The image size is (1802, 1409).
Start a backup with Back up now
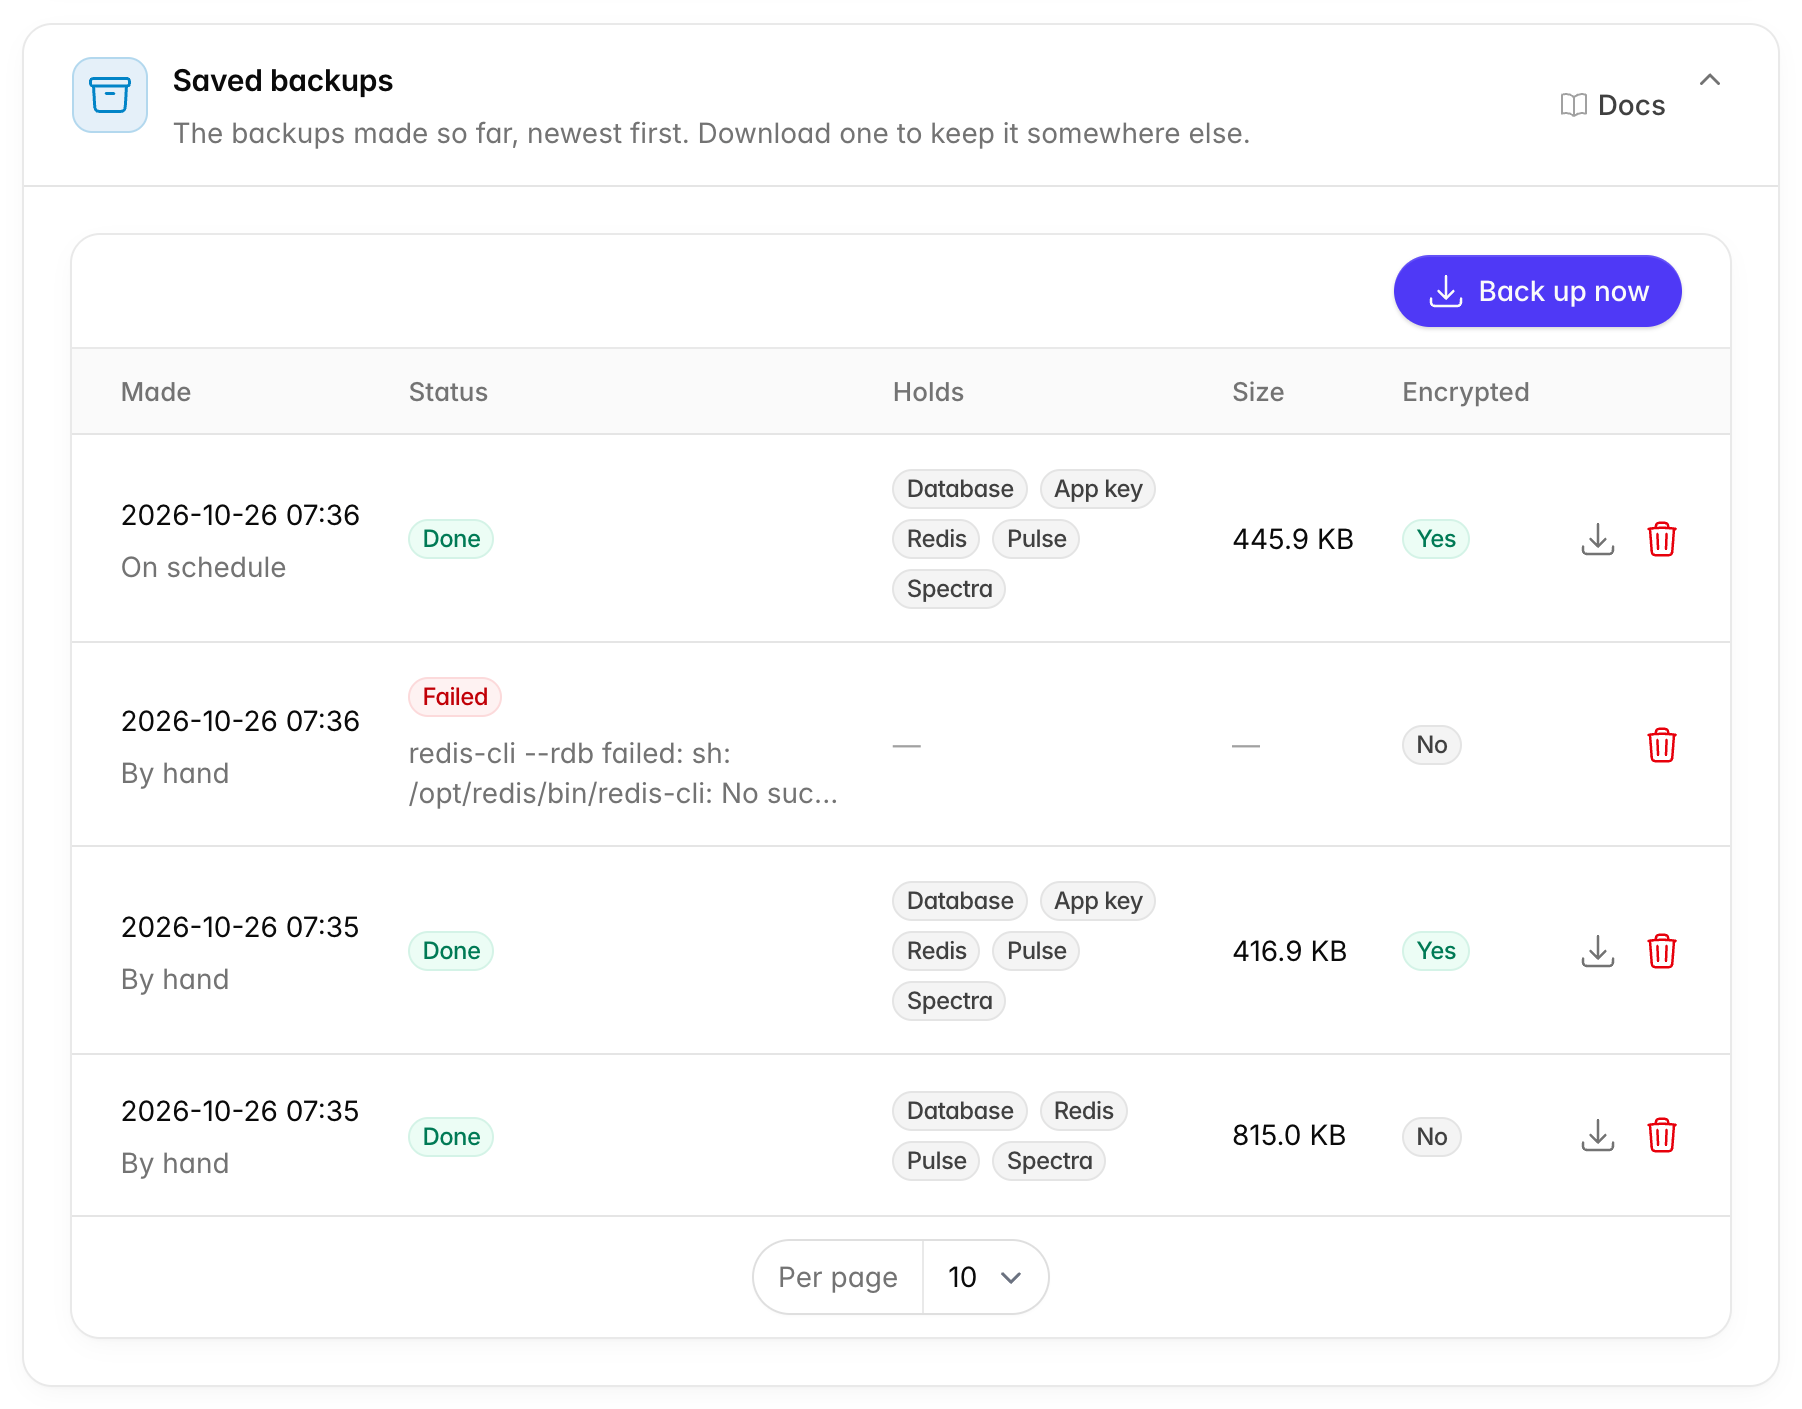[x=1537, y=291]
